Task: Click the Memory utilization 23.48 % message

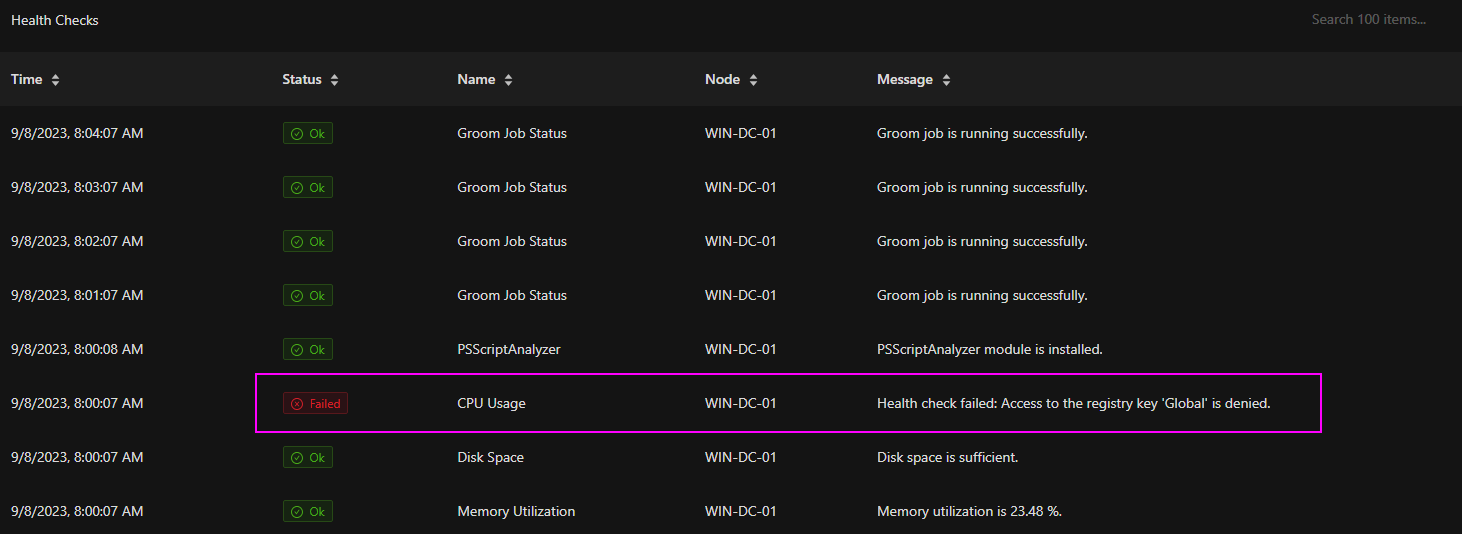Action: click(x=969, y=512)
